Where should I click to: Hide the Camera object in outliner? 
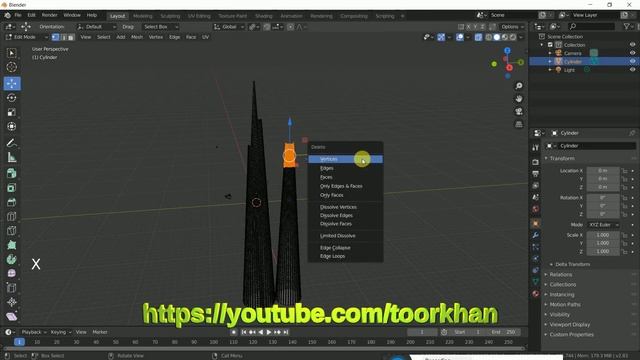(x=632, y=53)
